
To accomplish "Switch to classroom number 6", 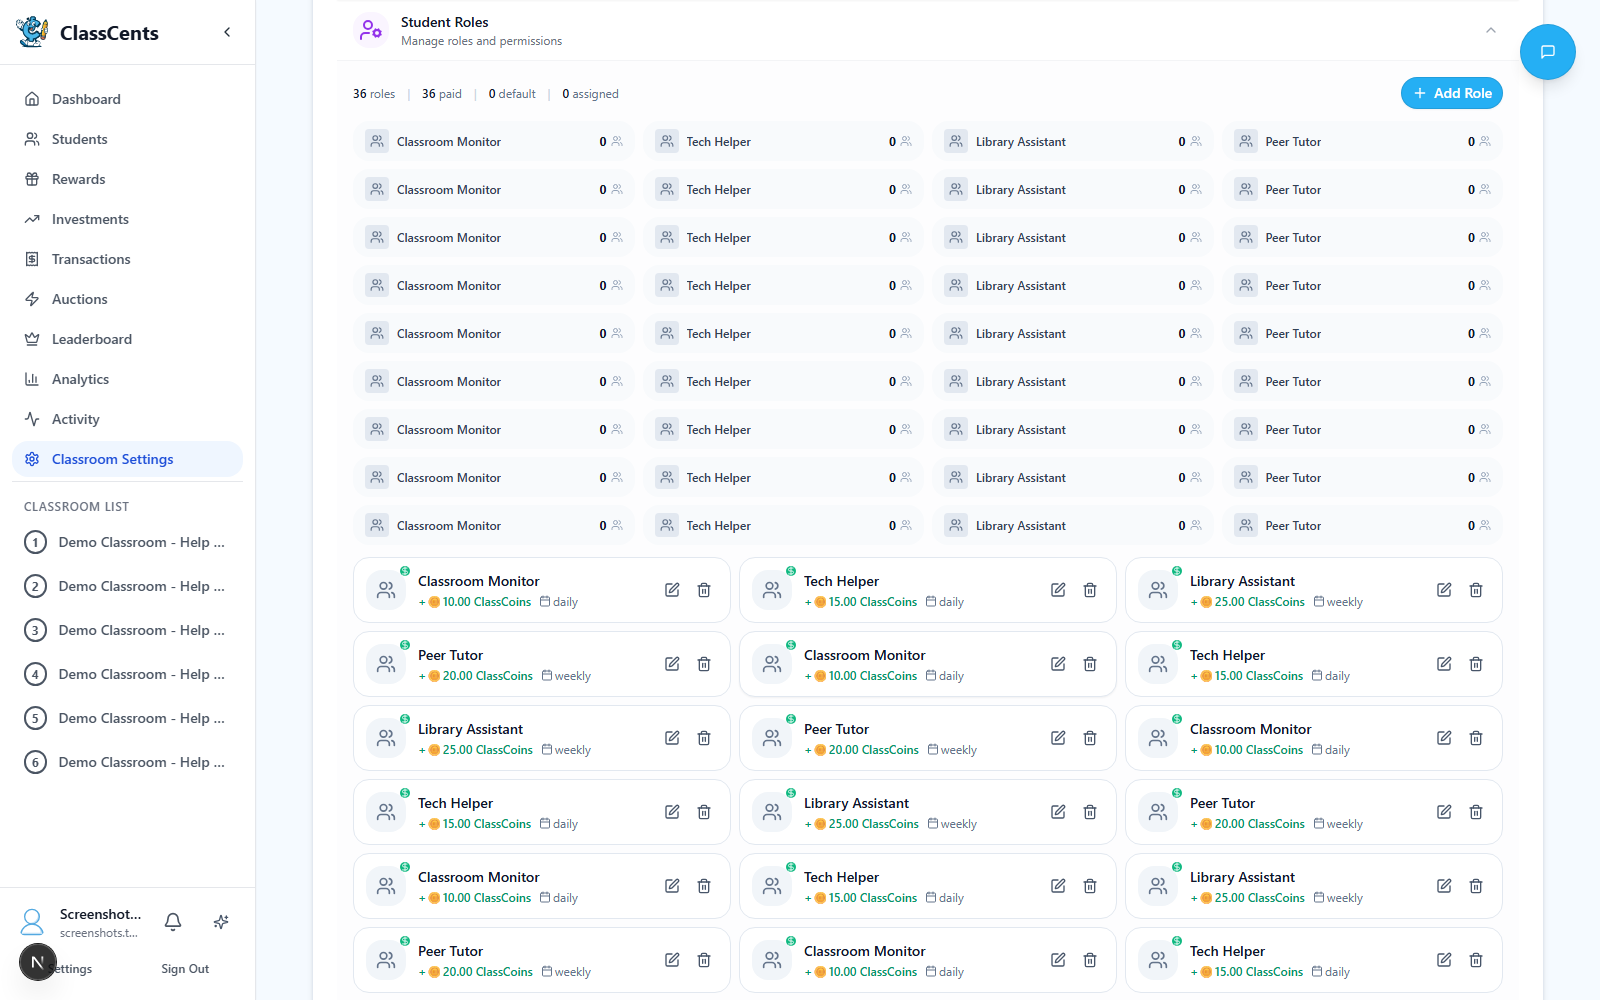I will click(x=127, y=762).
